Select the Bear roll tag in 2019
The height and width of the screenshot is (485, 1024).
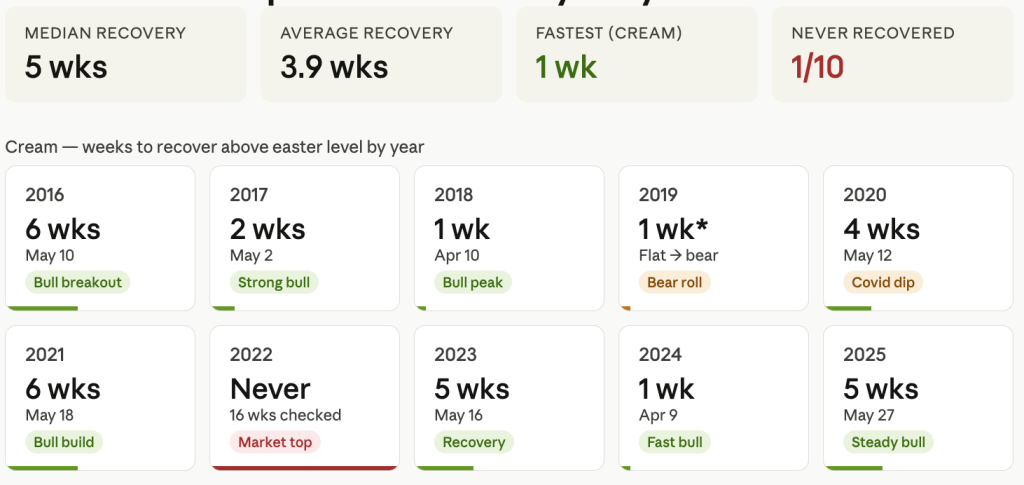click(675, 283)
